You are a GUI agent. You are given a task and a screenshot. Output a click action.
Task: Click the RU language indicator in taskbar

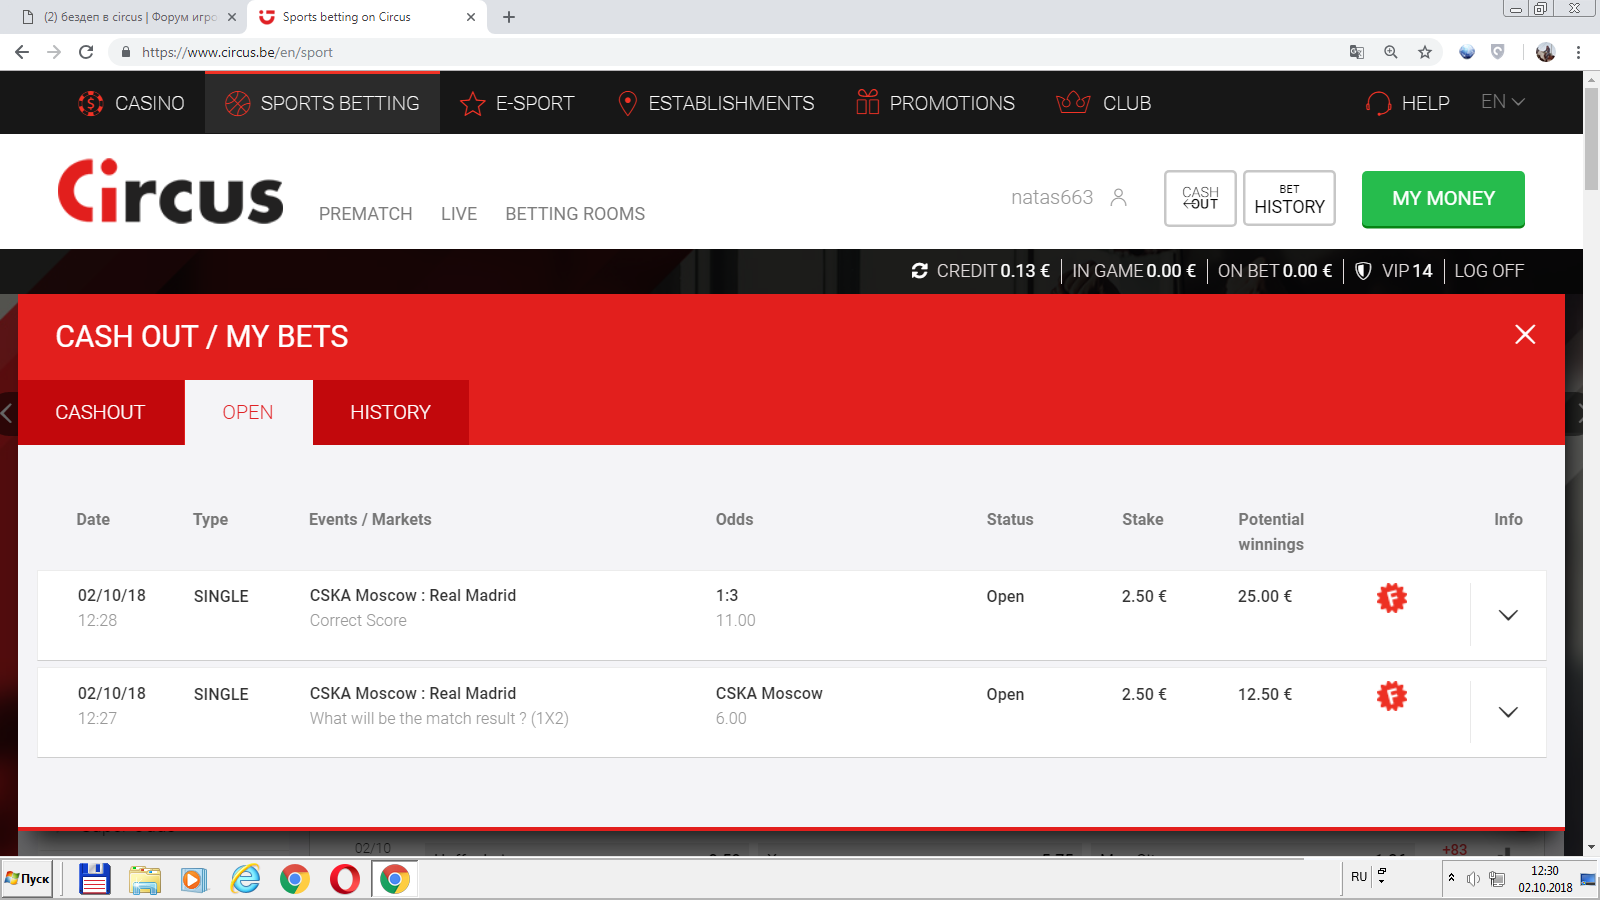tap(1359, 877)
